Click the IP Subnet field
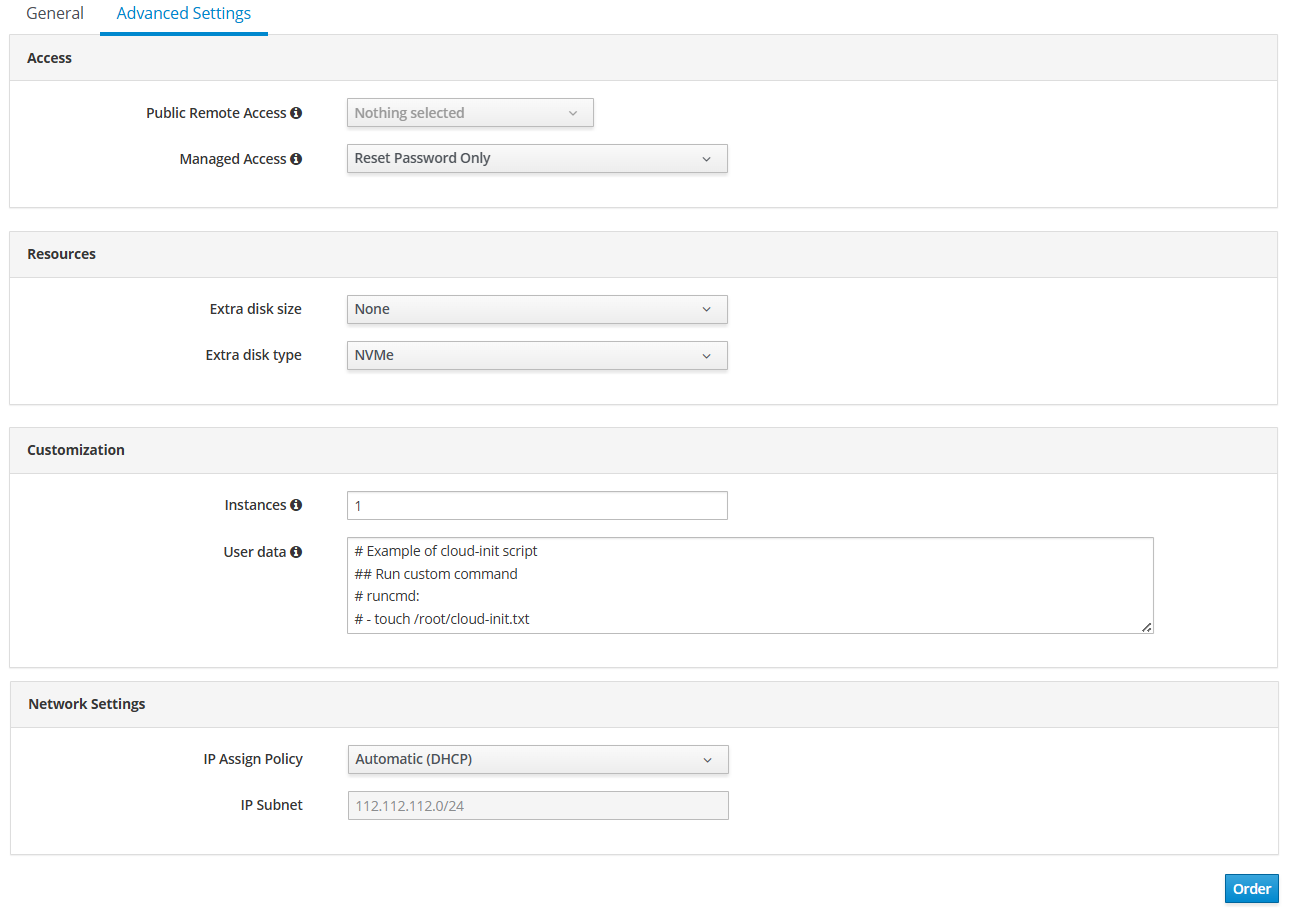1293x920 pixels. [538, 805]
